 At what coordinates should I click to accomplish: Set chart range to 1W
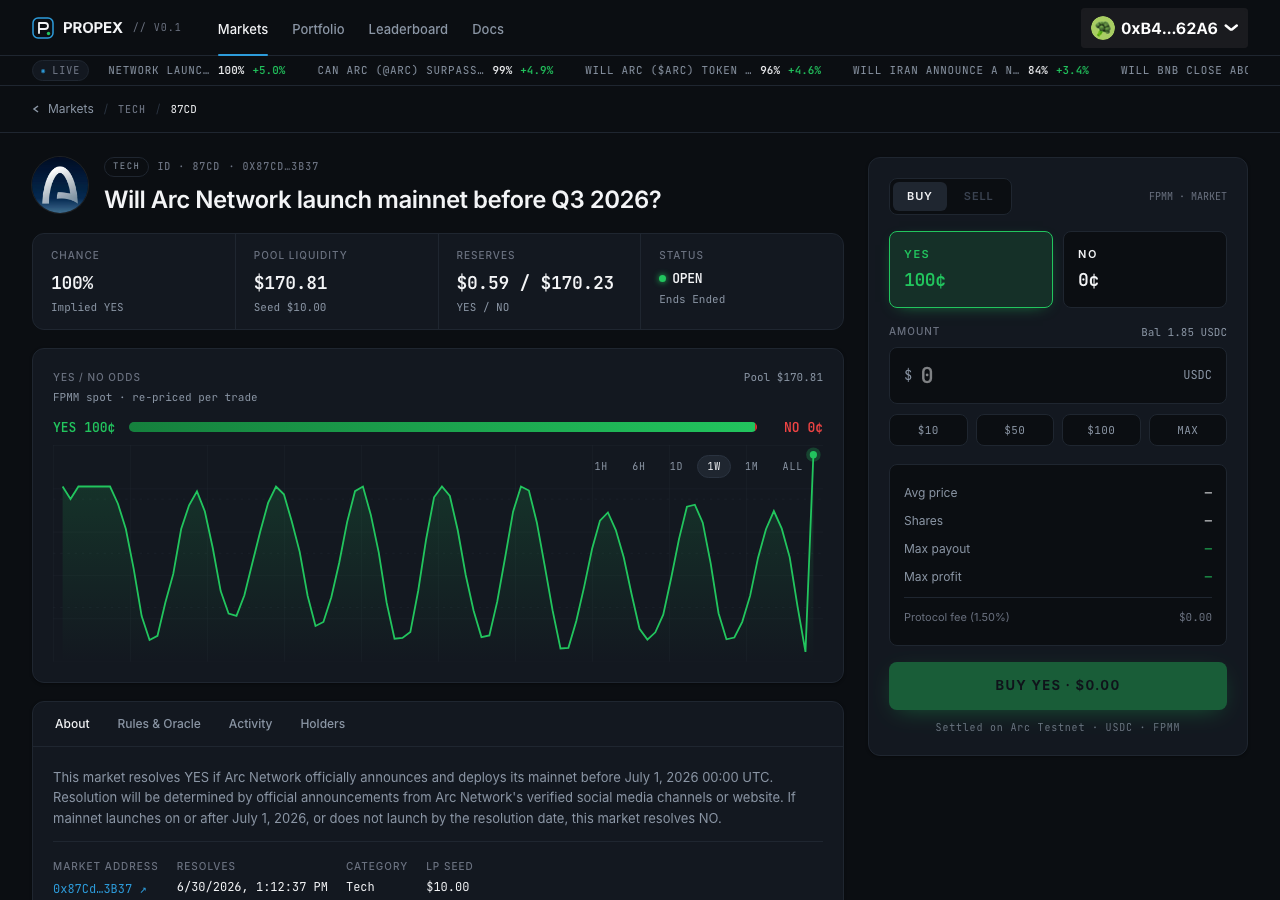[714, 467]
